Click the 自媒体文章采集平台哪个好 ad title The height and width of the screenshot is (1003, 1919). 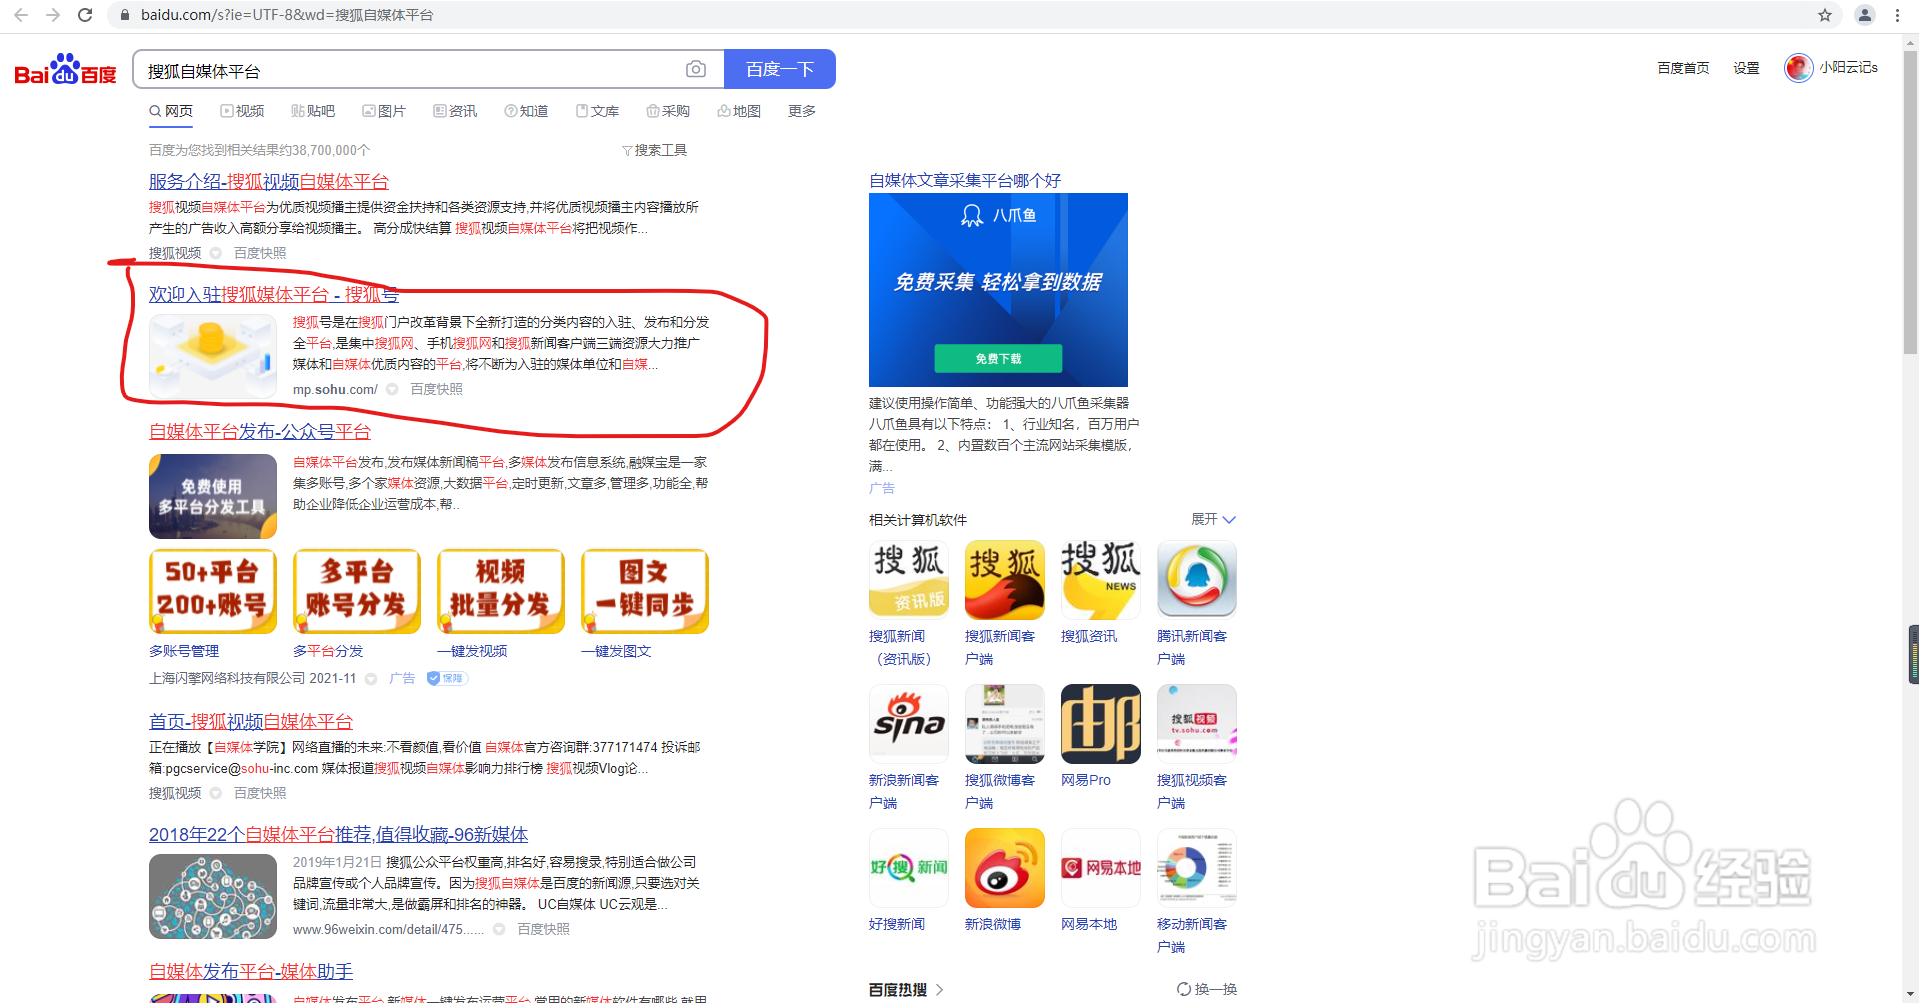pyautogui.click(x=965, y=180)
